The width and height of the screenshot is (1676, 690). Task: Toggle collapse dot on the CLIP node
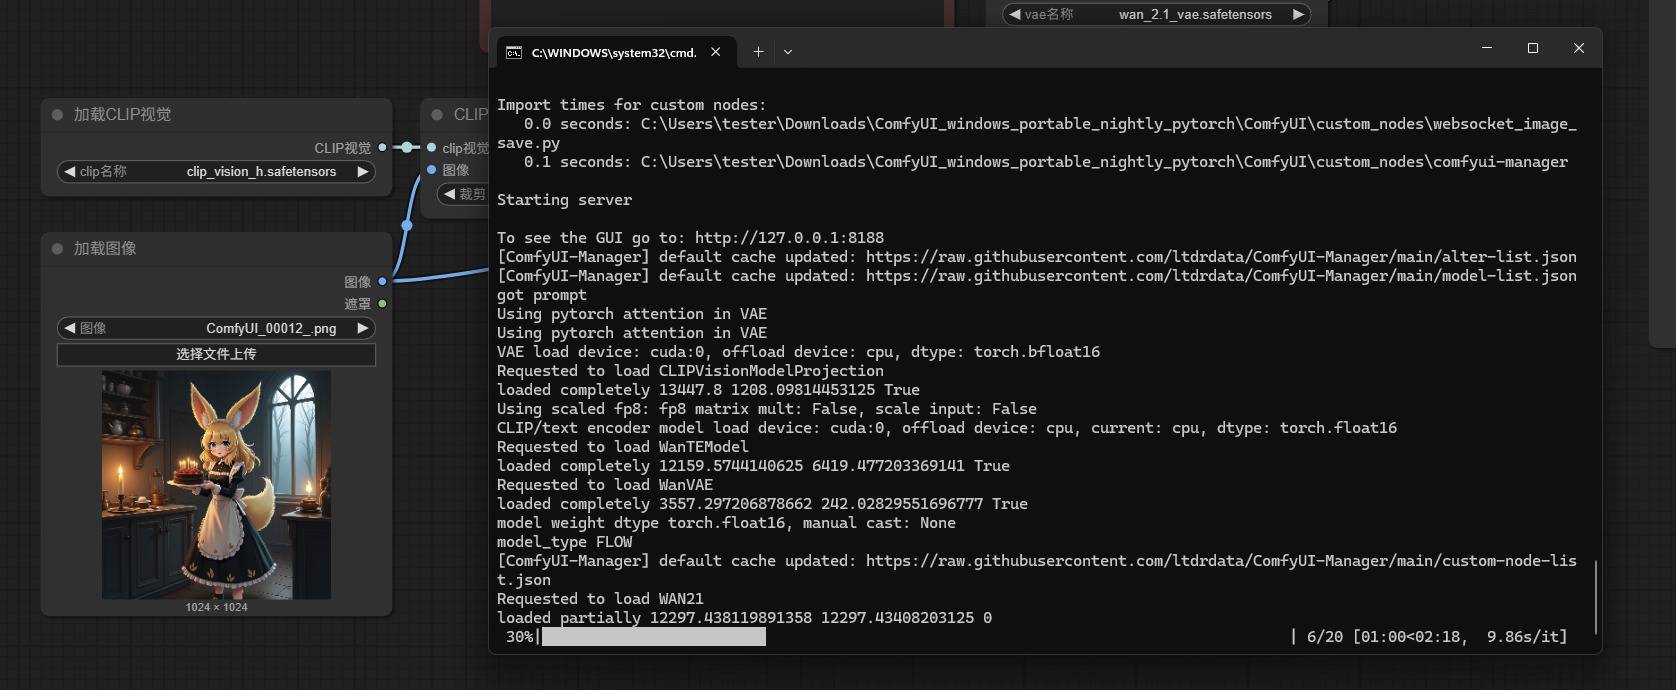[437, 115]
